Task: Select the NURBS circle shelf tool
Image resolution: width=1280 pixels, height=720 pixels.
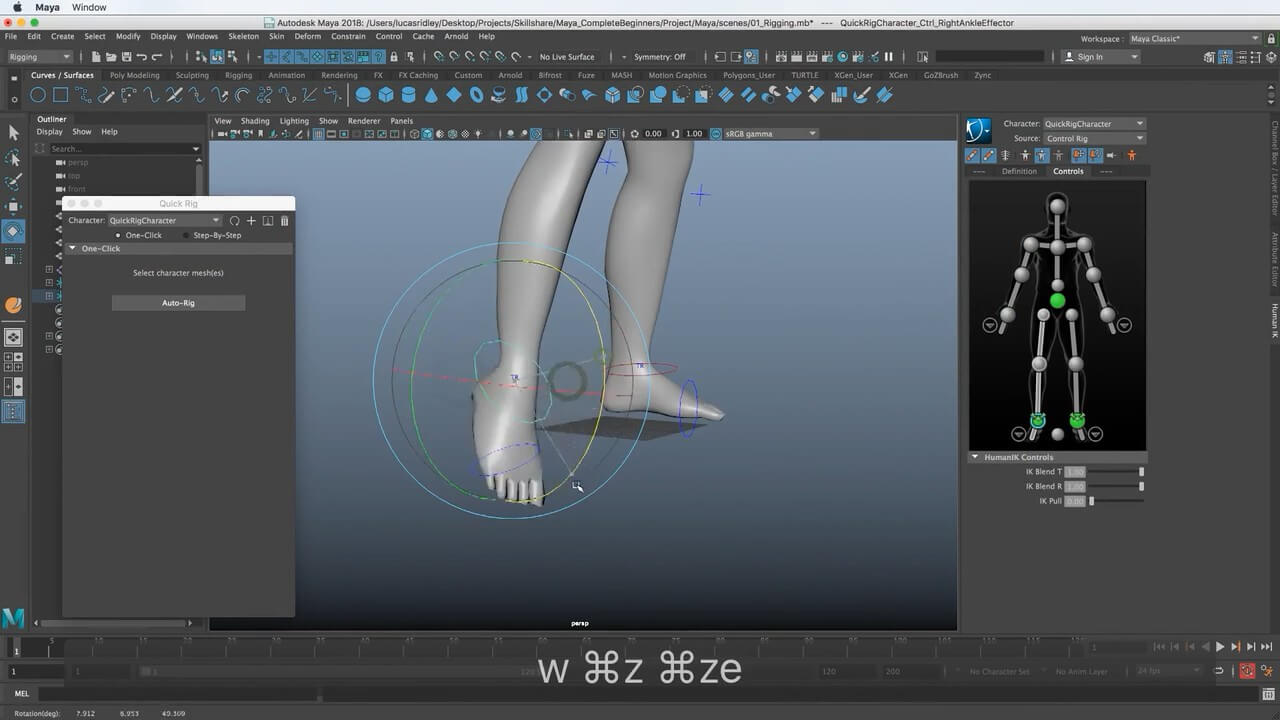Action: [38, 95]
